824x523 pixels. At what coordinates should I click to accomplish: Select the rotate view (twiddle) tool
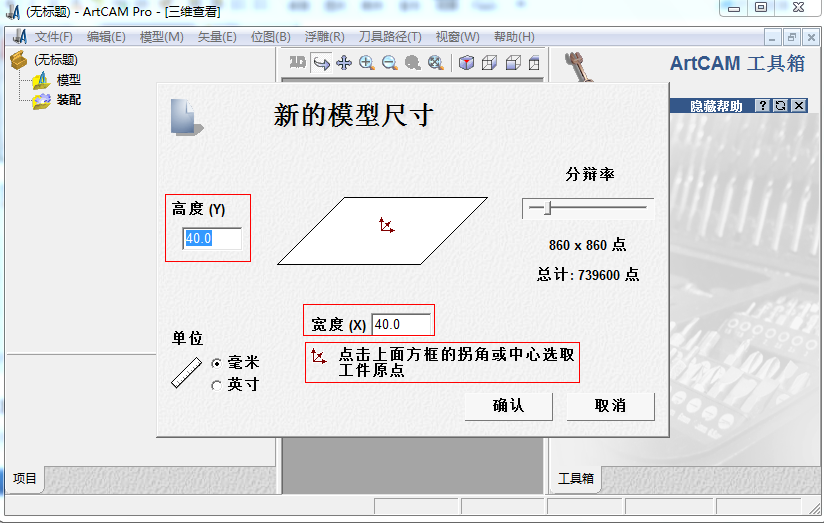coord(321,63)
